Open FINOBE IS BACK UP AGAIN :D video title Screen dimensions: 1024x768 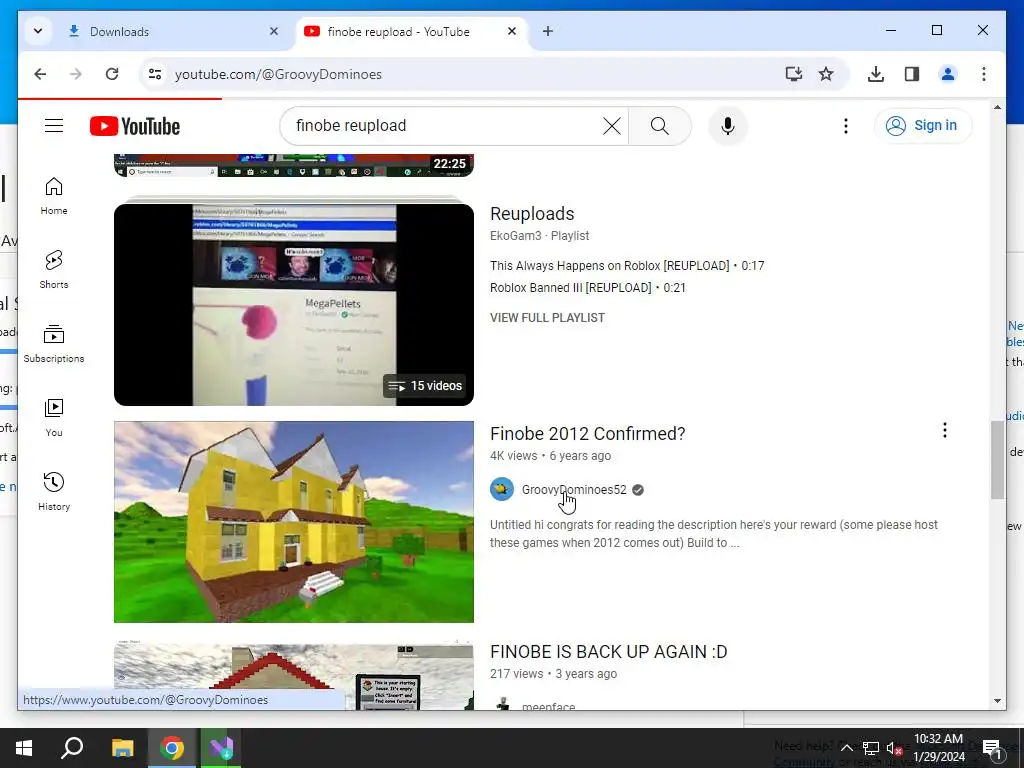coord(609,652)
